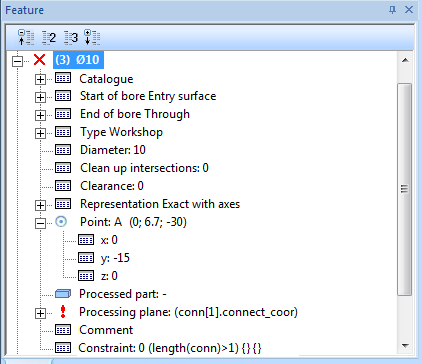Click the Processed part blue box icon

click(63, 294)
